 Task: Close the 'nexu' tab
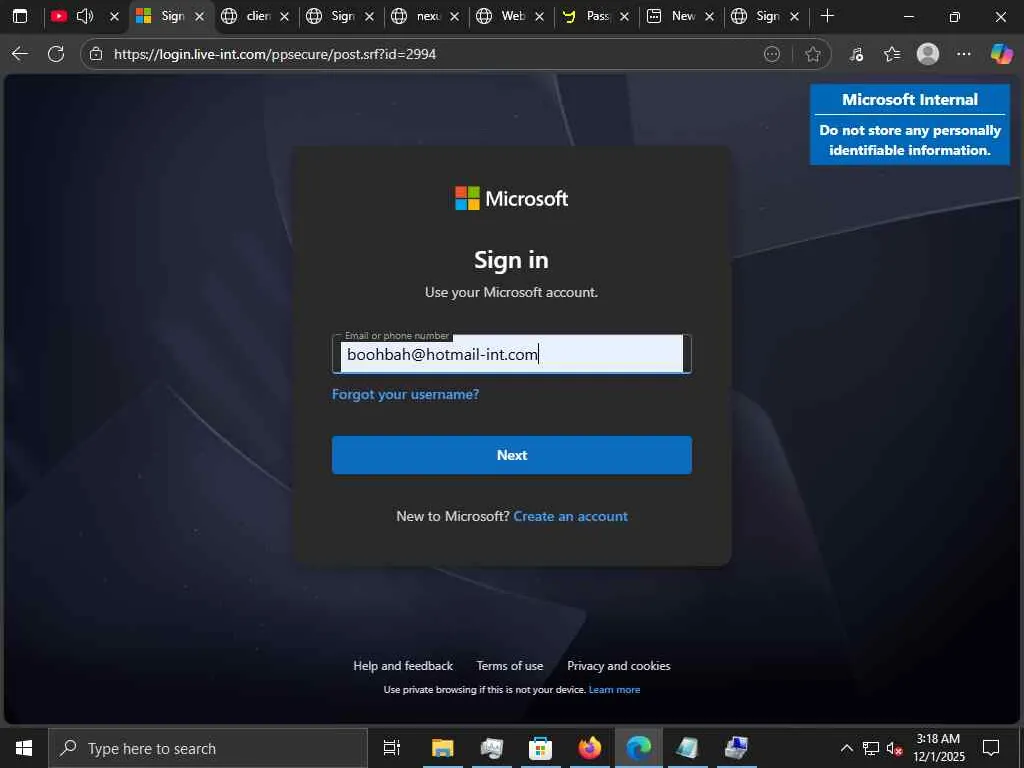click(455, 16)
